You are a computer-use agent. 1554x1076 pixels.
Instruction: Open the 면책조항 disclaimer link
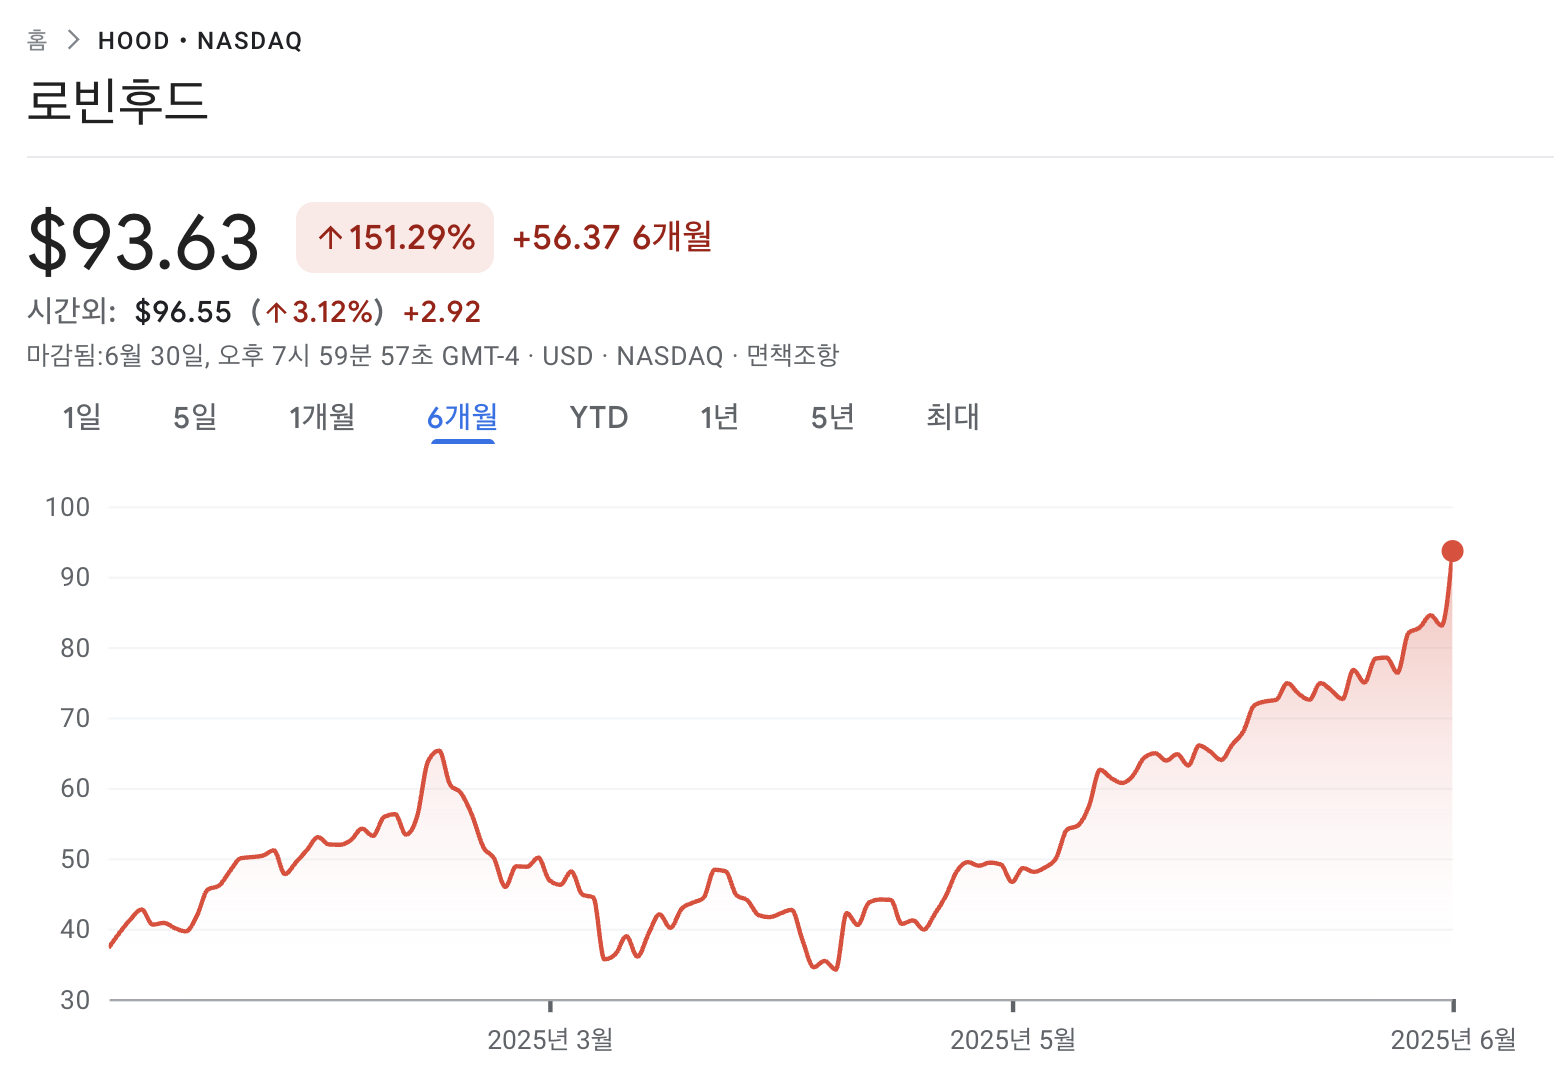point(793,355)
